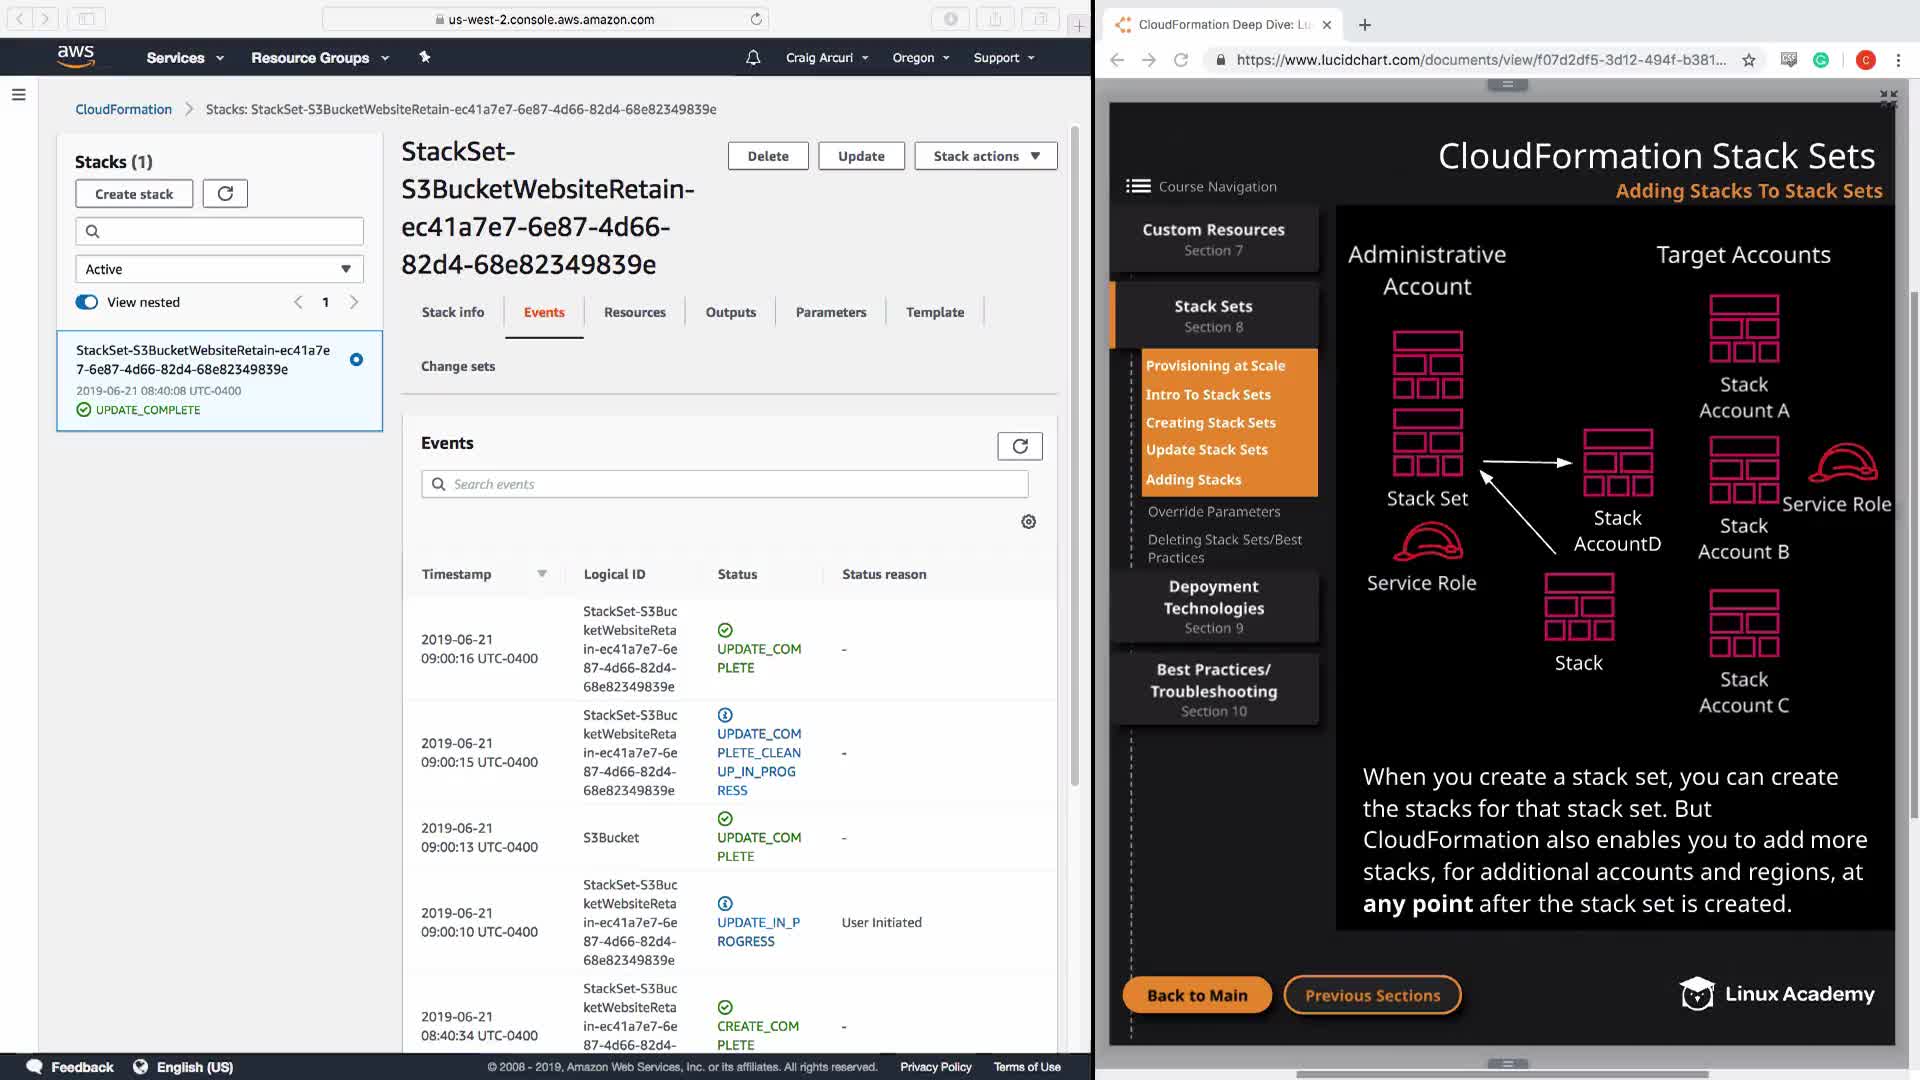This screenshot has width=1920, height=1080.
Task: Open the Course Navigation list icon
Action: [1138, 186]
